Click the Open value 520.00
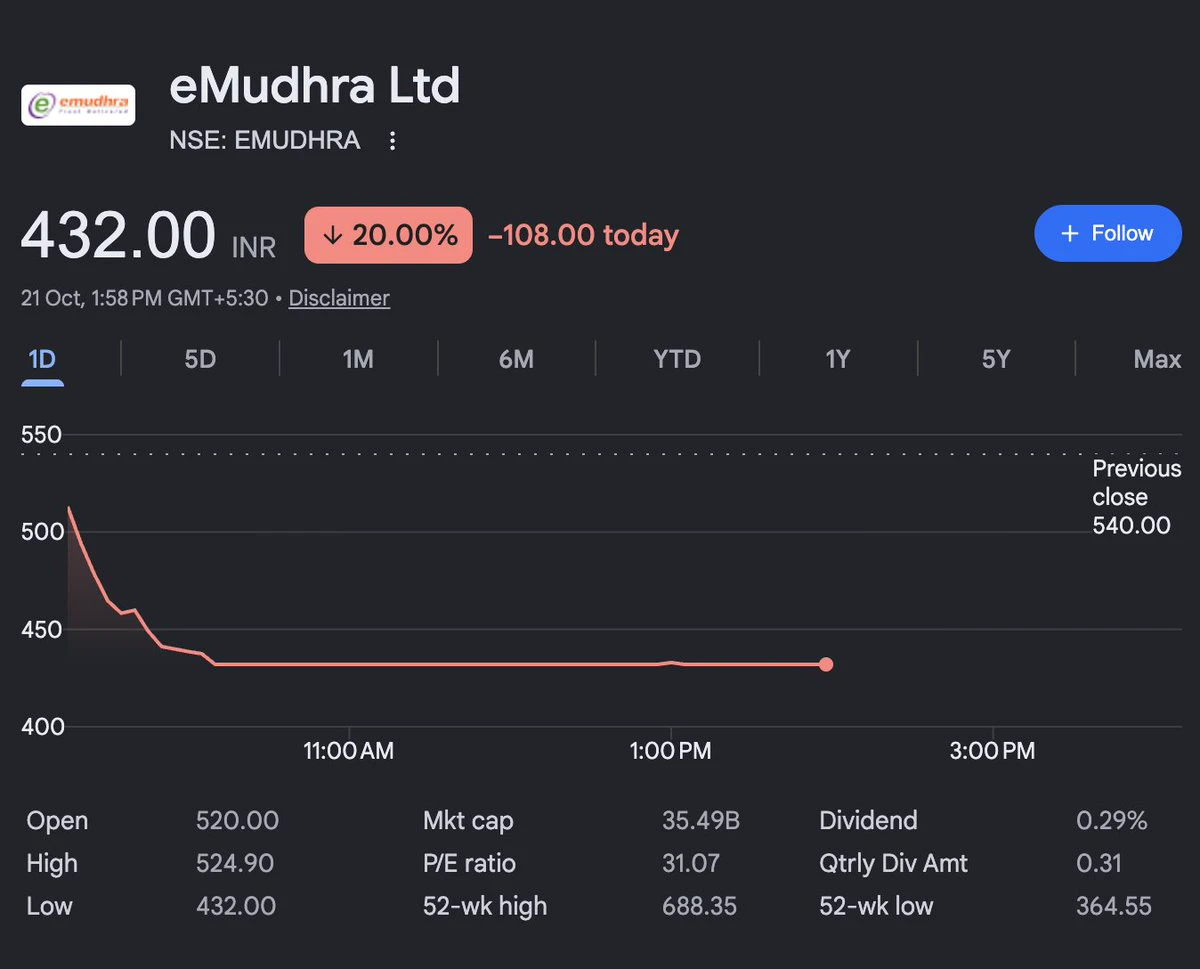This screenshot has width=1200, height=969. click(237, 821)
